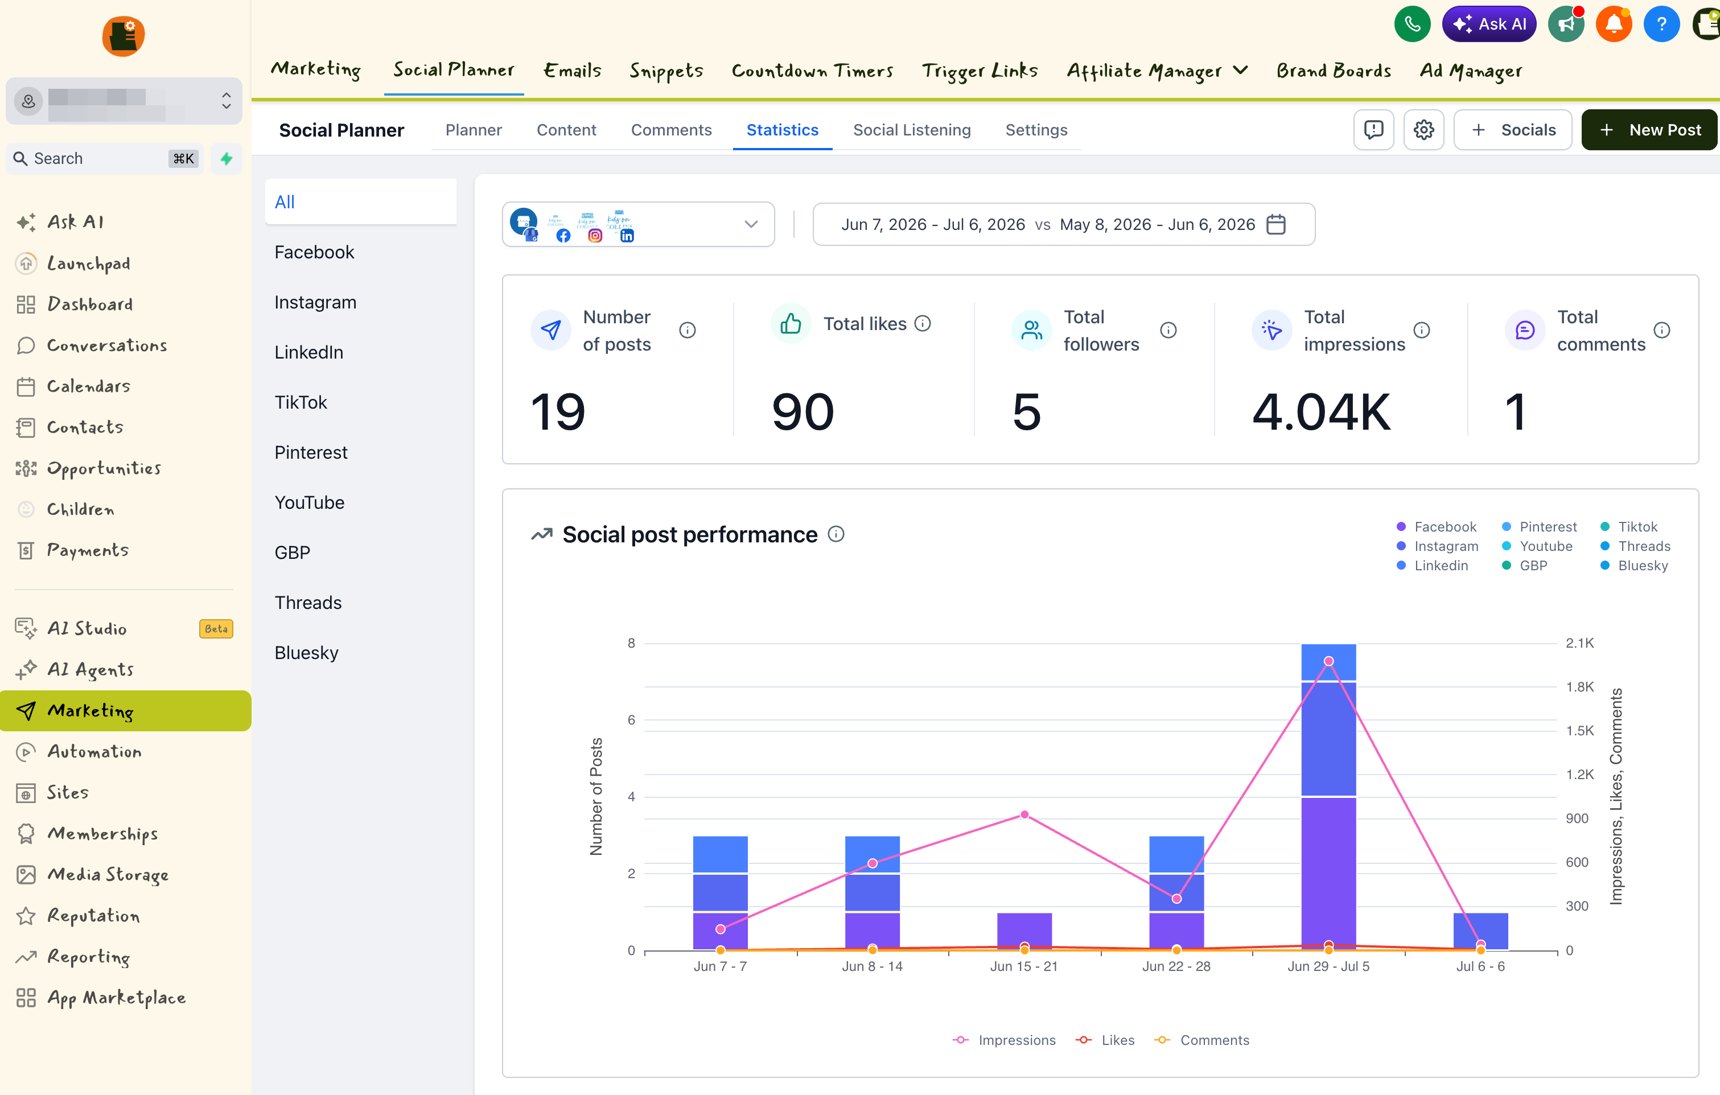Toggle Bluesky in the chart legend

click(1634, 565)
